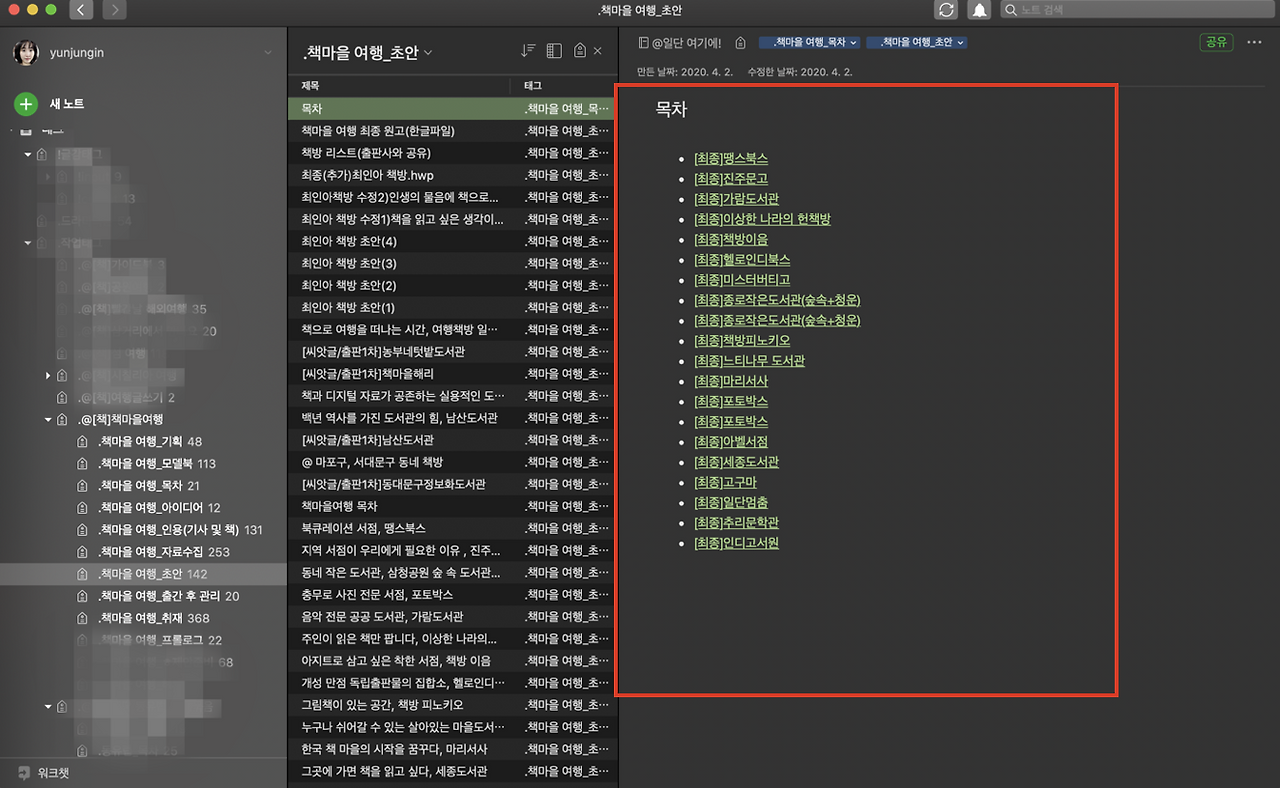
Task: Open sort options in the note list header
Action: click(529, 51)
